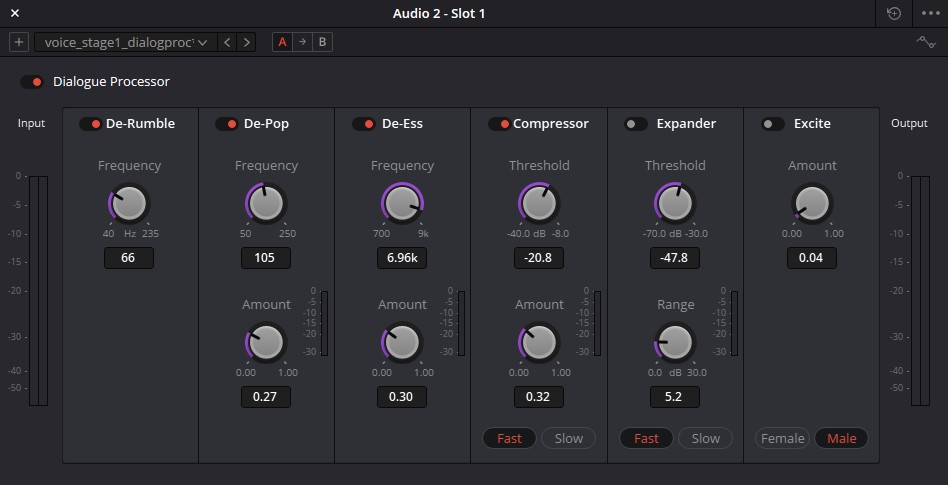The image size is (948, 485).
Task: Select Fast mode for the Expander
Action: pyautogui.click(x=646, y=438)
